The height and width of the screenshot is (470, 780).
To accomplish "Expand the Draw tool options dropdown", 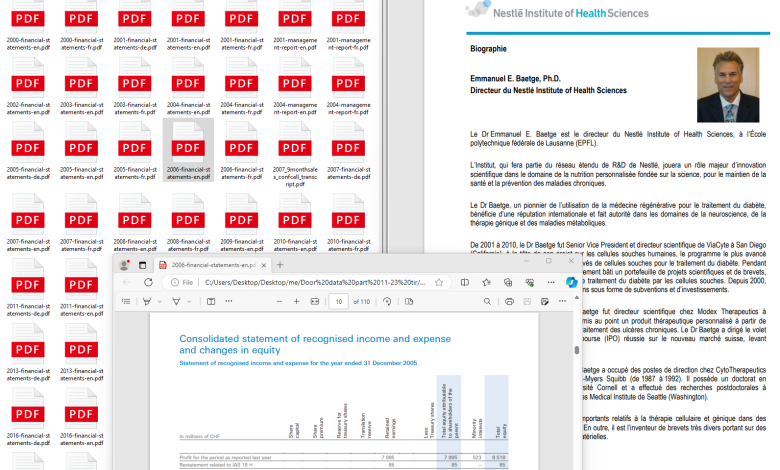I will point(160,301).
